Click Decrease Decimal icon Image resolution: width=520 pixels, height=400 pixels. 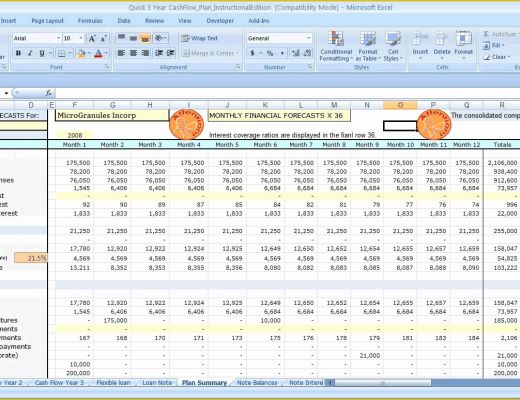click(307, 53)
